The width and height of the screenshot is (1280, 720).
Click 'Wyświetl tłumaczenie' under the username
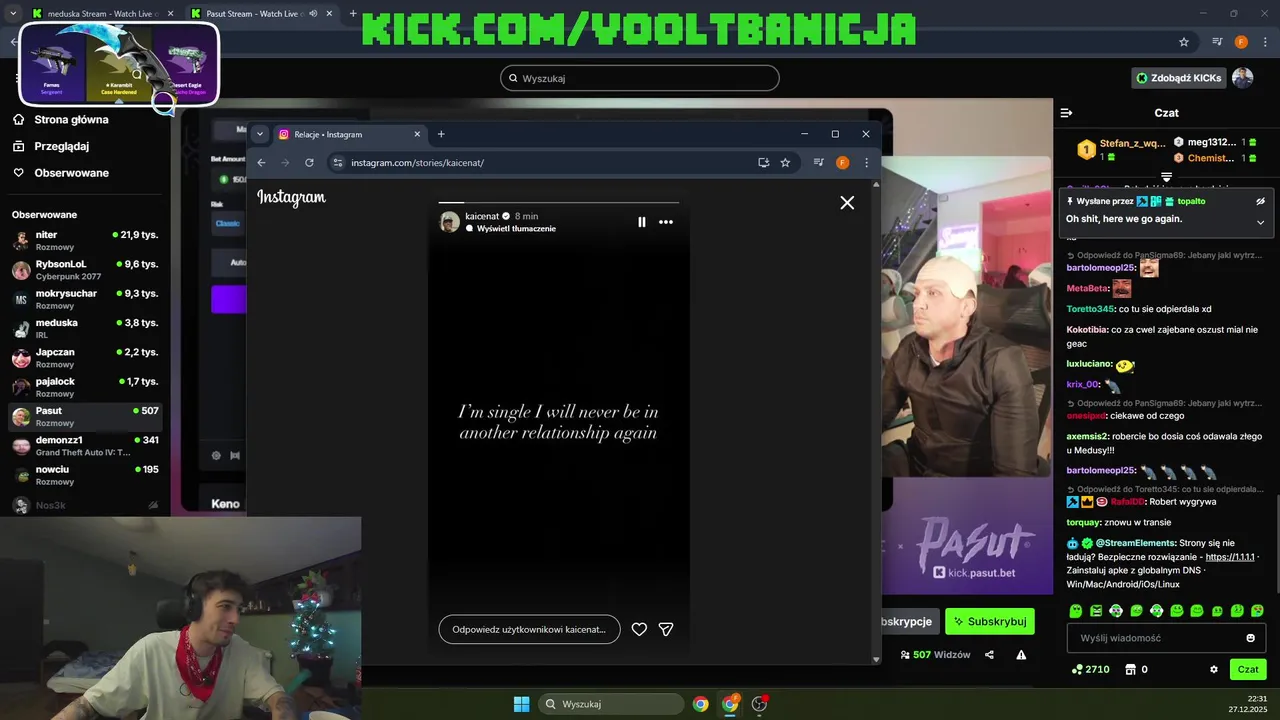click(x=516, y=229)
